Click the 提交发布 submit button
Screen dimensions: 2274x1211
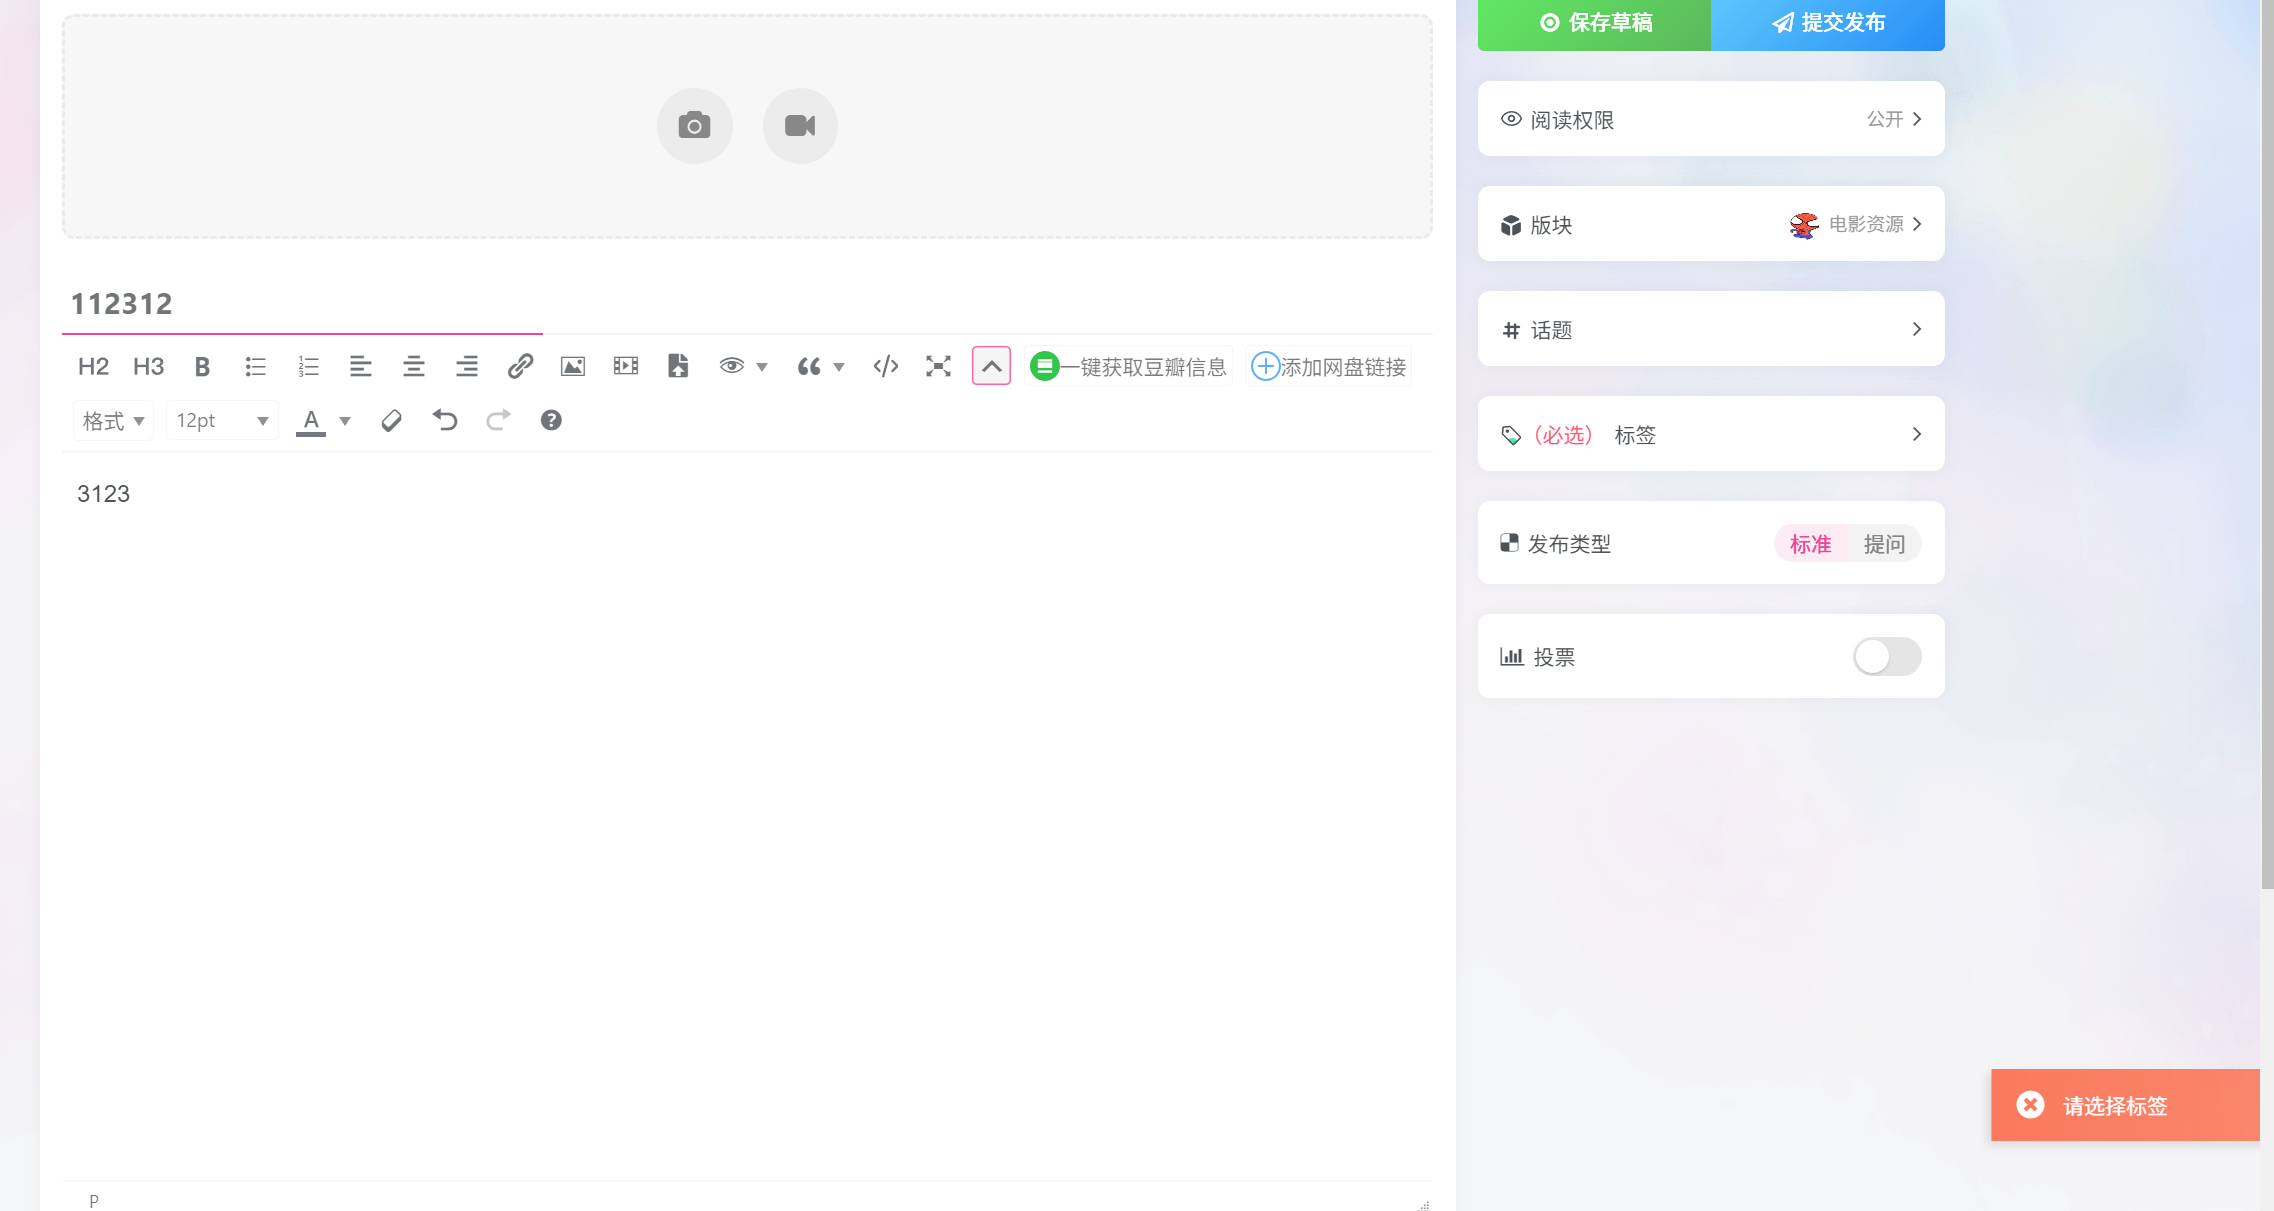click(x=1828, y=23)
